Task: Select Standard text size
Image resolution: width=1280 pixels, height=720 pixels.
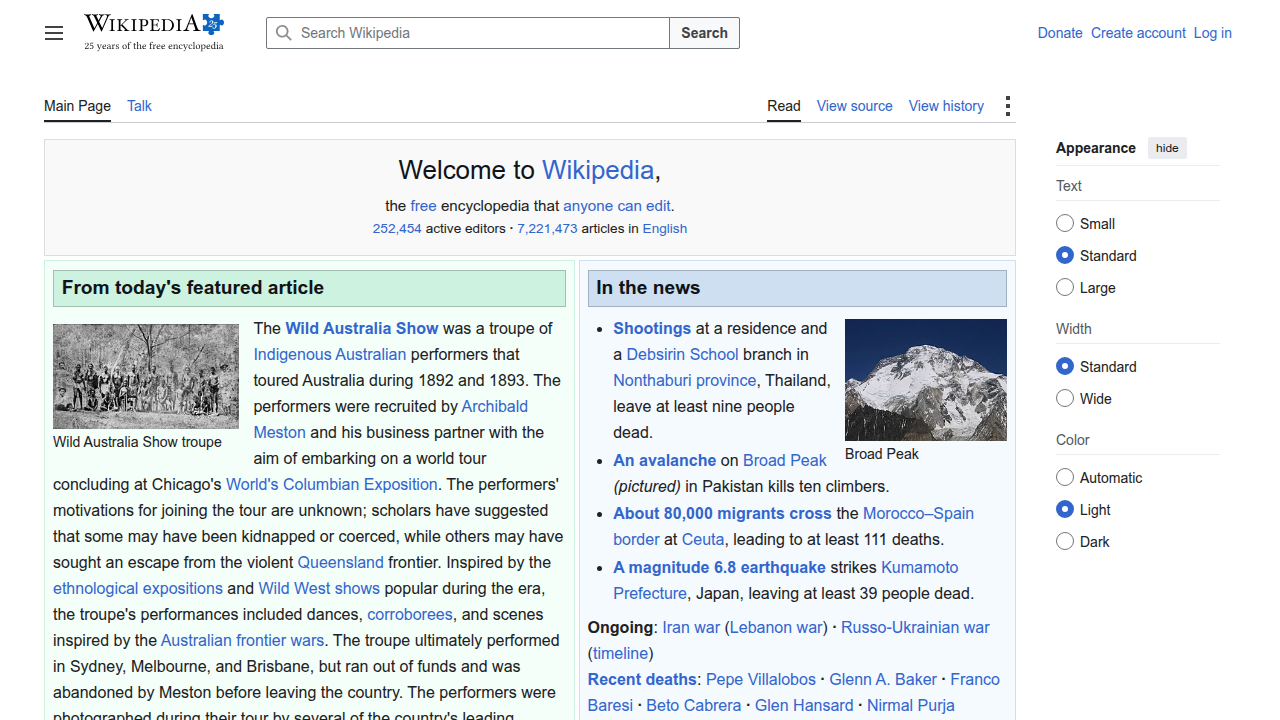Action: point(1065,255)
